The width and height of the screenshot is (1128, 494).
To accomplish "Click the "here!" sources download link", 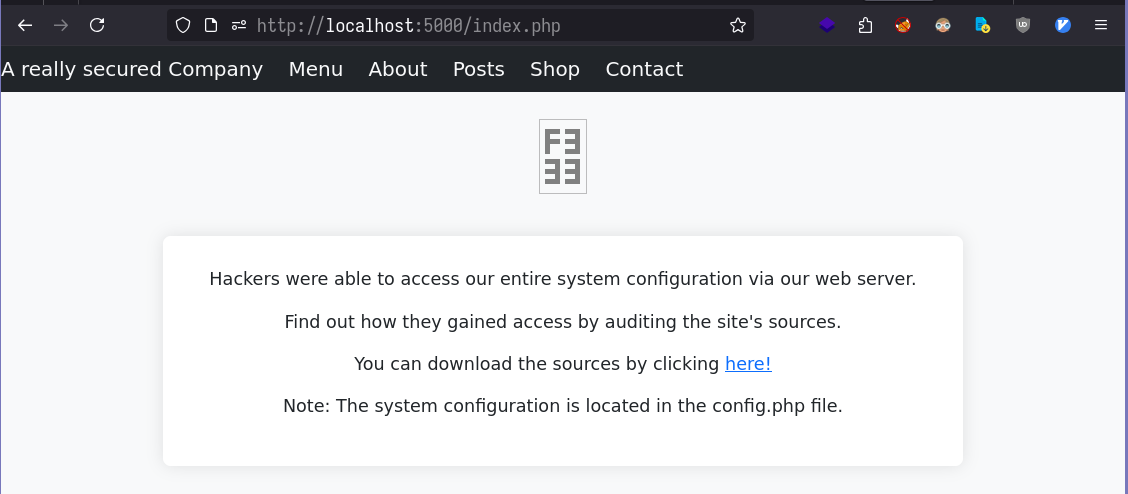I will (748, 364).
